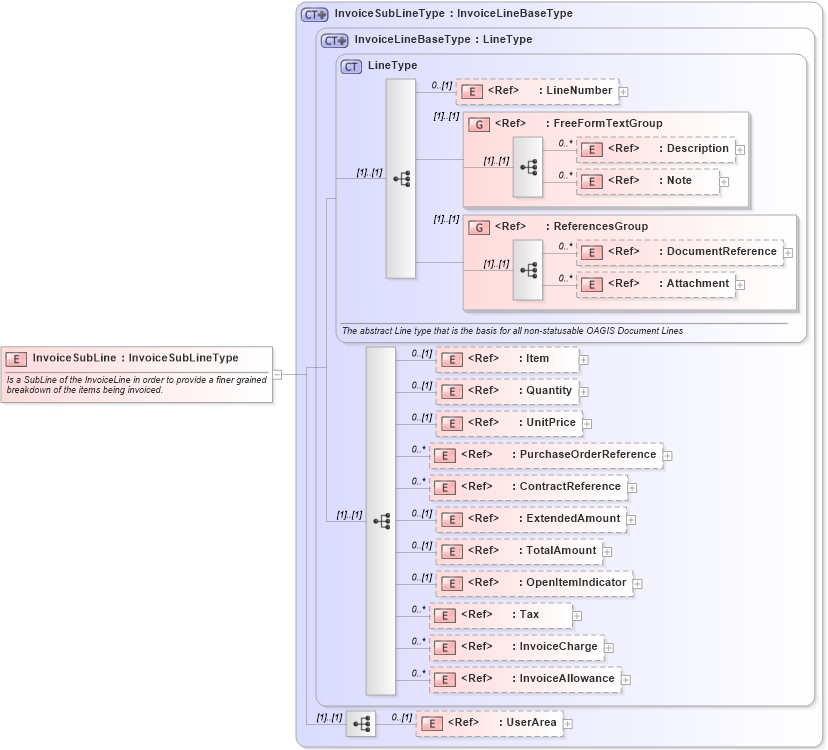Select the CT icon on the LineType box
Screen dimensions: 828x750
click(x=351, y=65)
